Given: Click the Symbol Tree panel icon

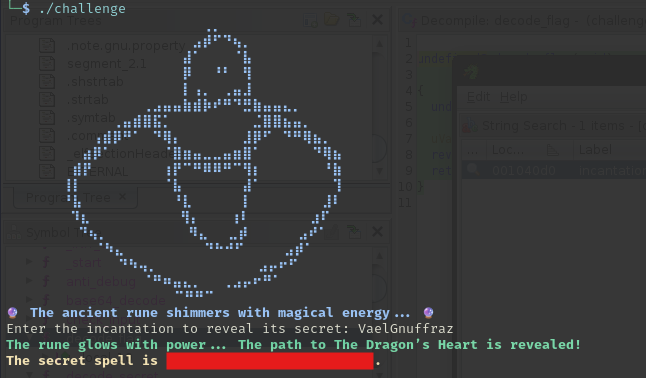Looking at the screenshot, I should click(x=14, y=232).
